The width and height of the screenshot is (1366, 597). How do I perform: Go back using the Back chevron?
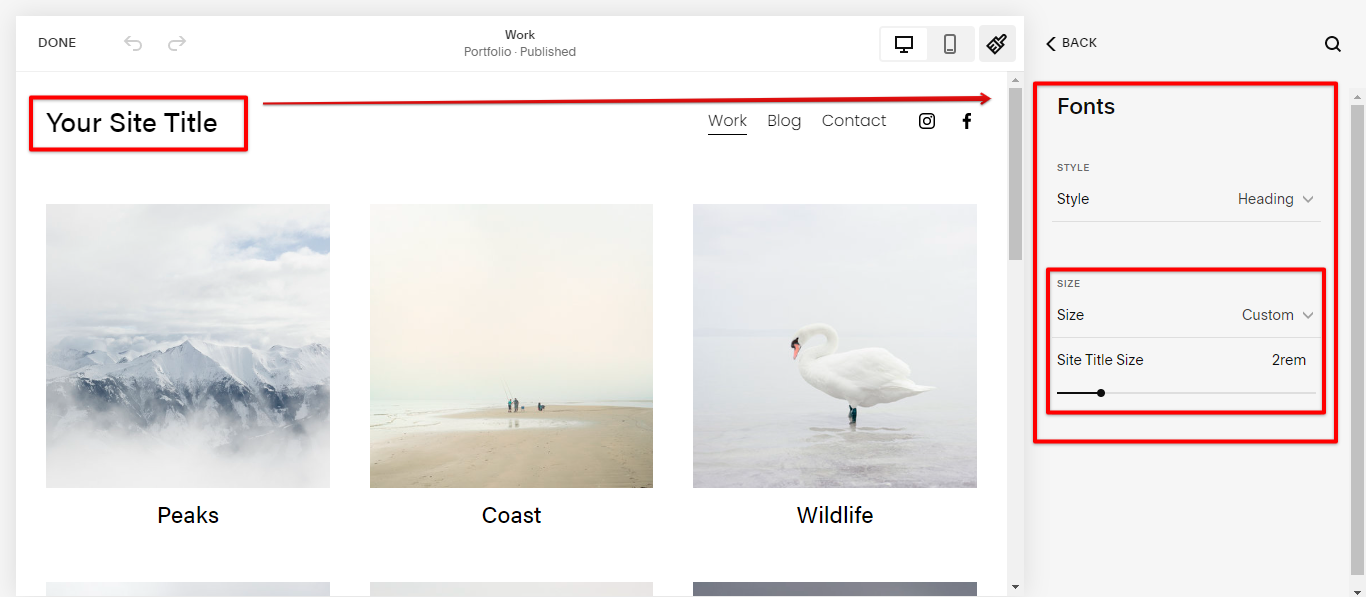[x=1071, y=43]
